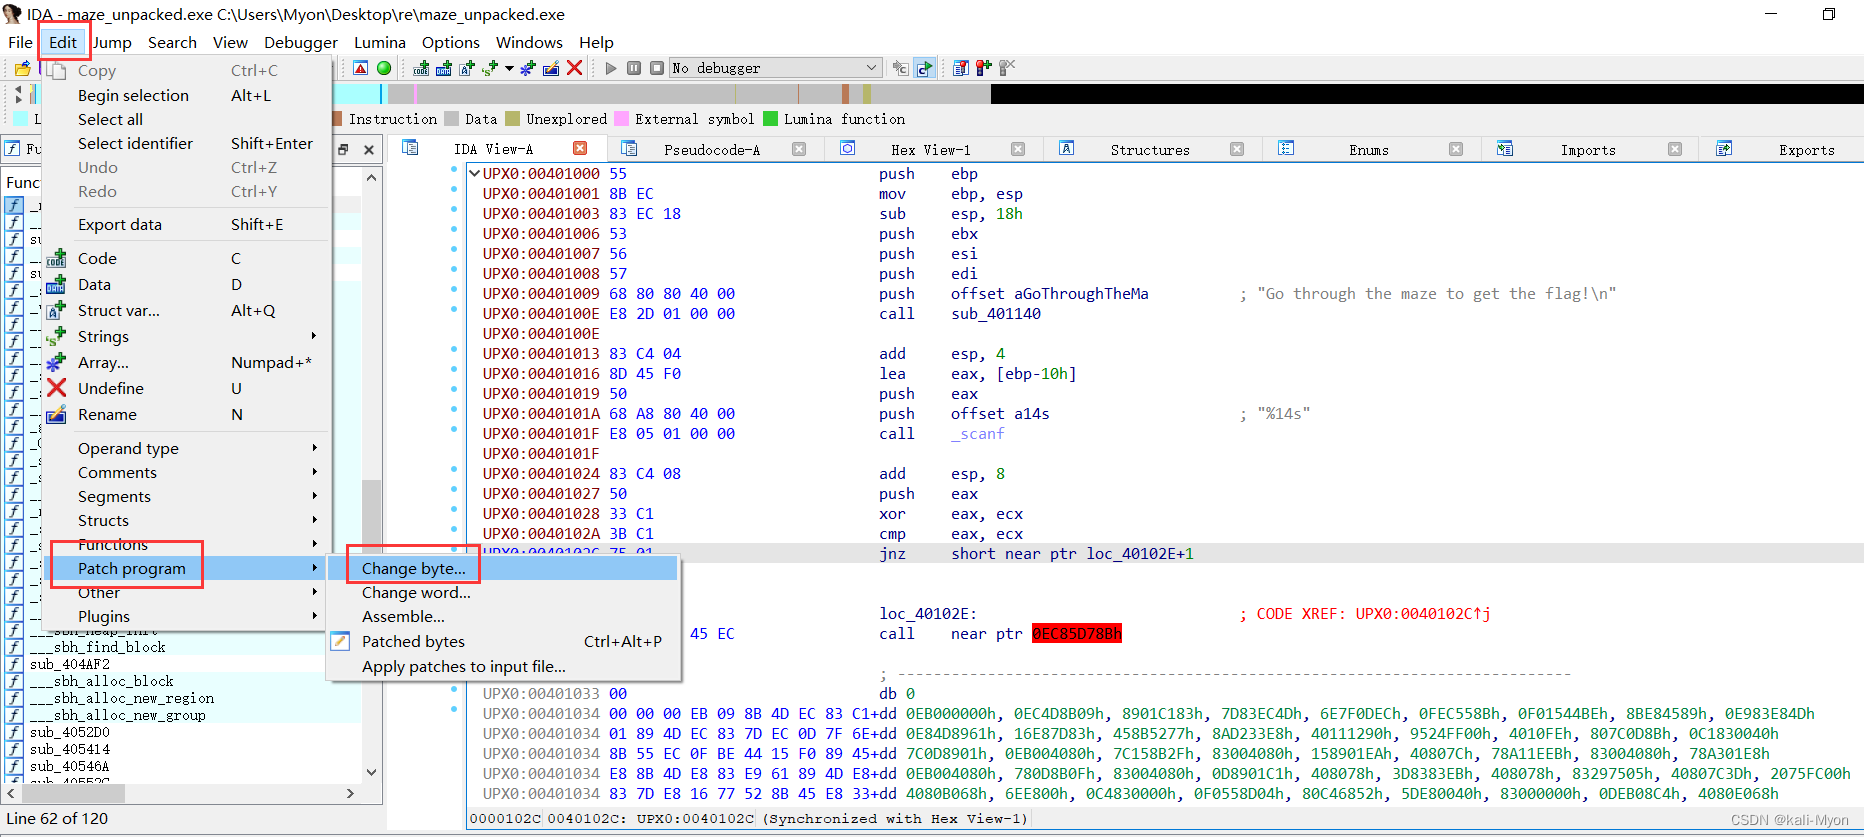Image resolution: width=1864 pixels, height=837 pixels.
Task: Expand the Plugins submenu
Action: click(x=188, y=616)
